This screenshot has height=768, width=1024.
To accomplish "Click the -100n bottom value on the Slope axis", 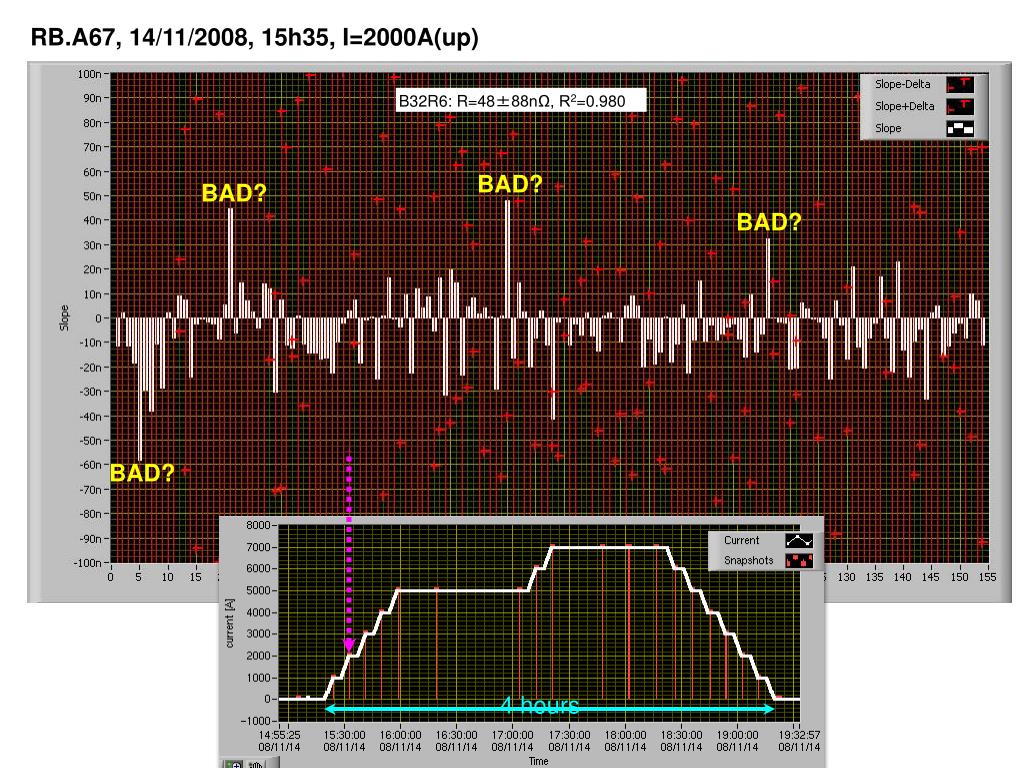I will pyautogui.click(x=87, y=563).
